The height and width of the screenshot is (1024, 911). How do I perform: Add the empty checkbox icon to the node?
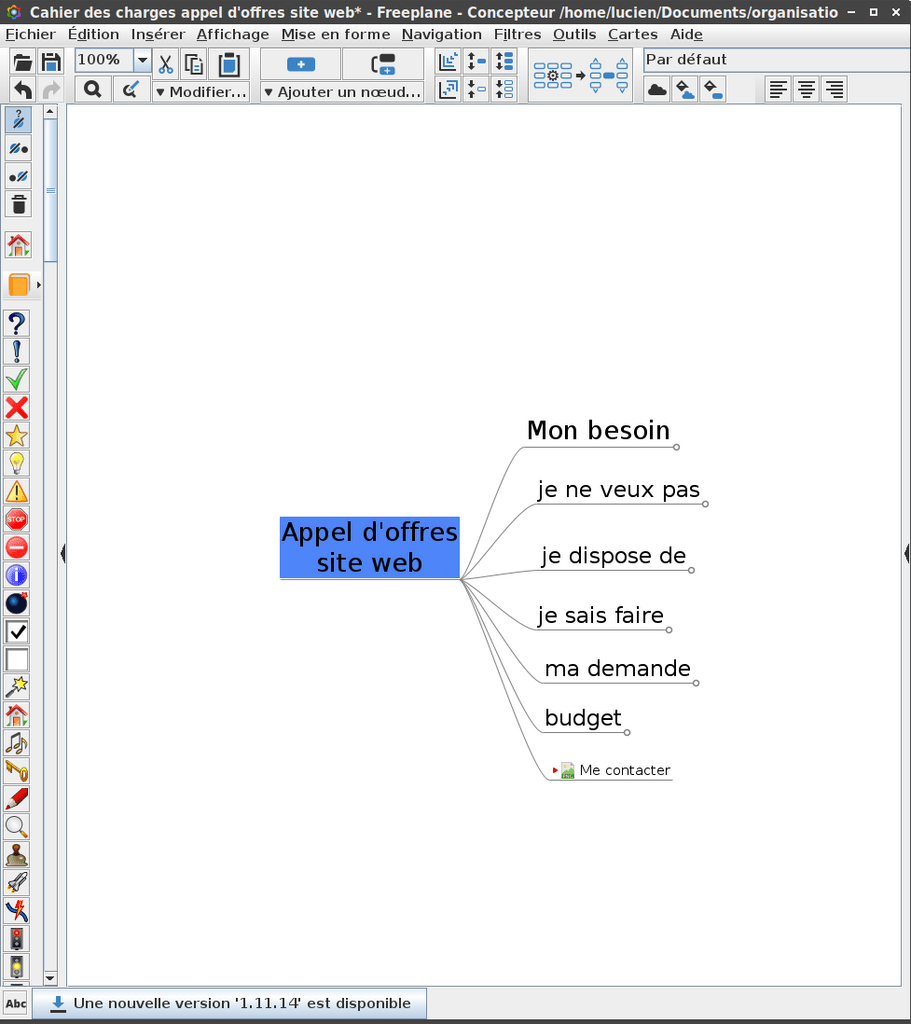17,660
